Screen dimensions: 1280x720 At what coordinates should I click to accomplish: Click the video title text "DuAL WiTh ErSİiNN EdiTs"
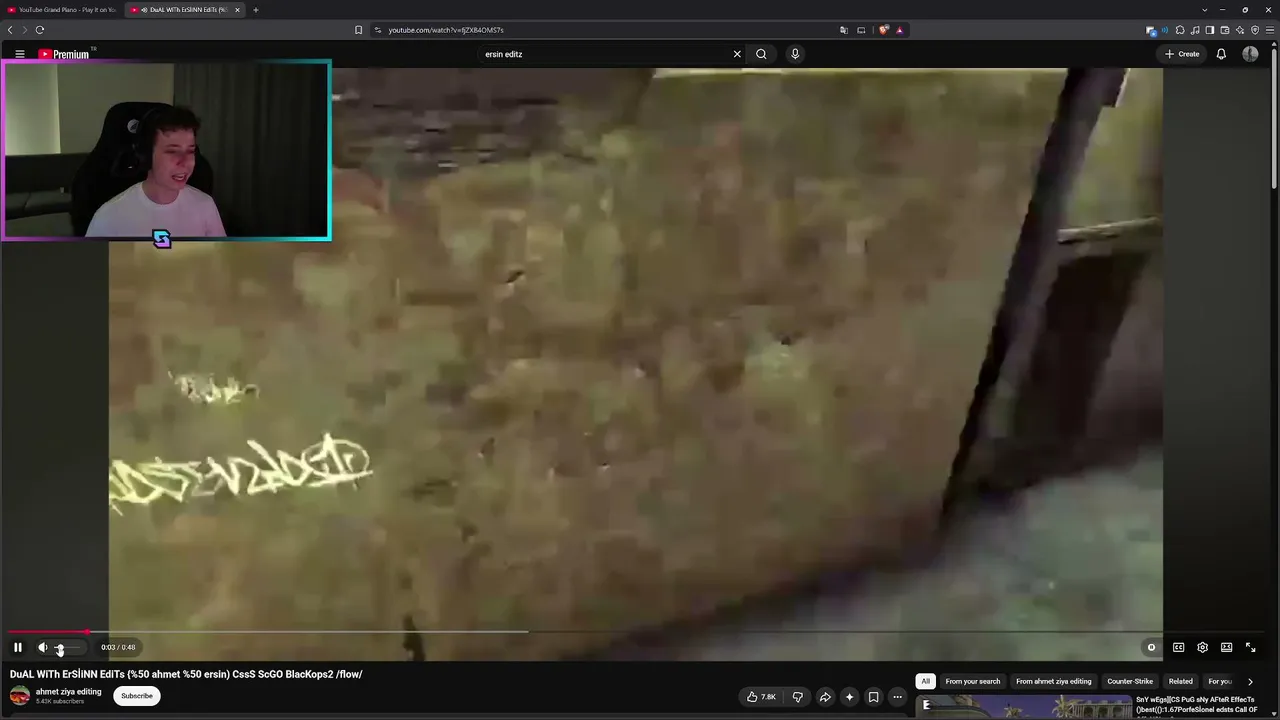66,674
